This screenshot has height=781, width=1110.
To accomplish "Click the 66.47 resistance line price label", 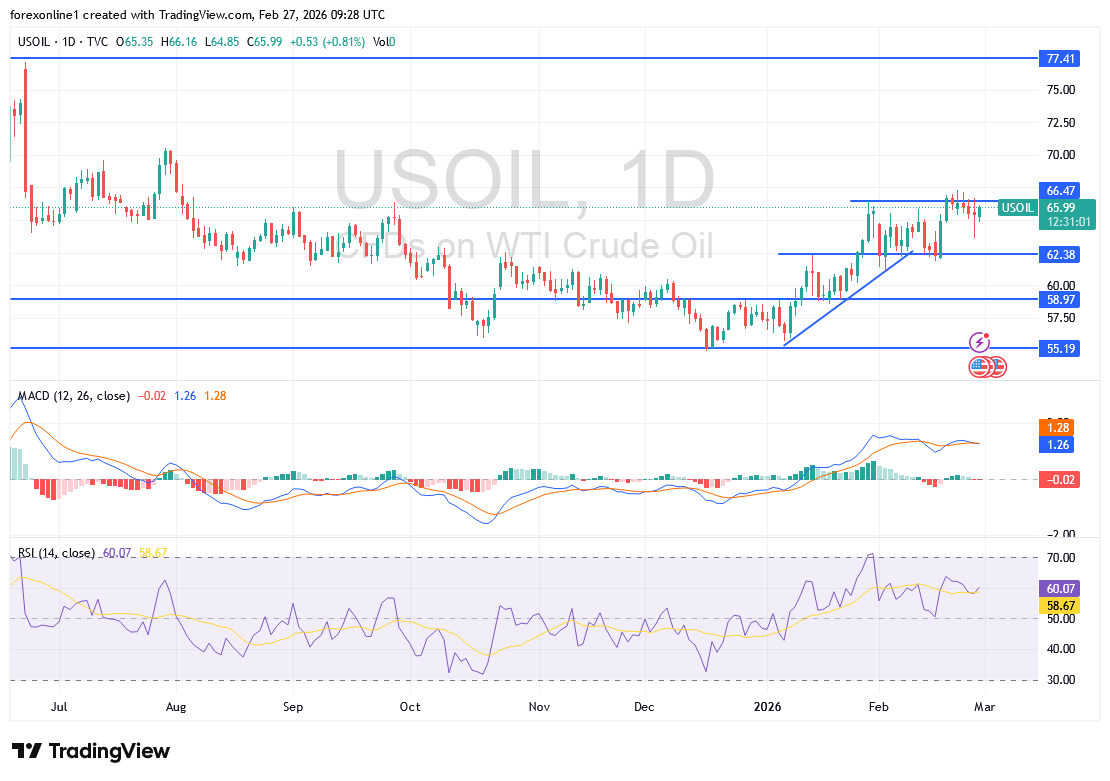I will (1060, 190).
